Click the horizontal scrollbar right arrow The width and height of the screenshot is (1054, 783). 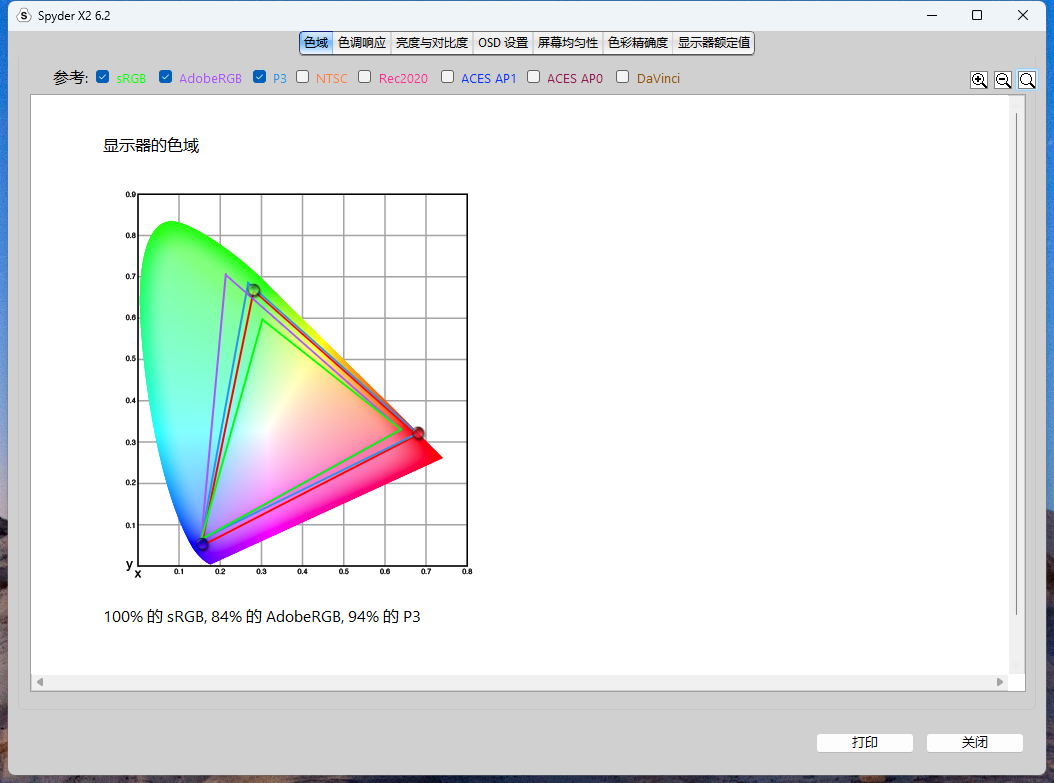pos(1000,682)
